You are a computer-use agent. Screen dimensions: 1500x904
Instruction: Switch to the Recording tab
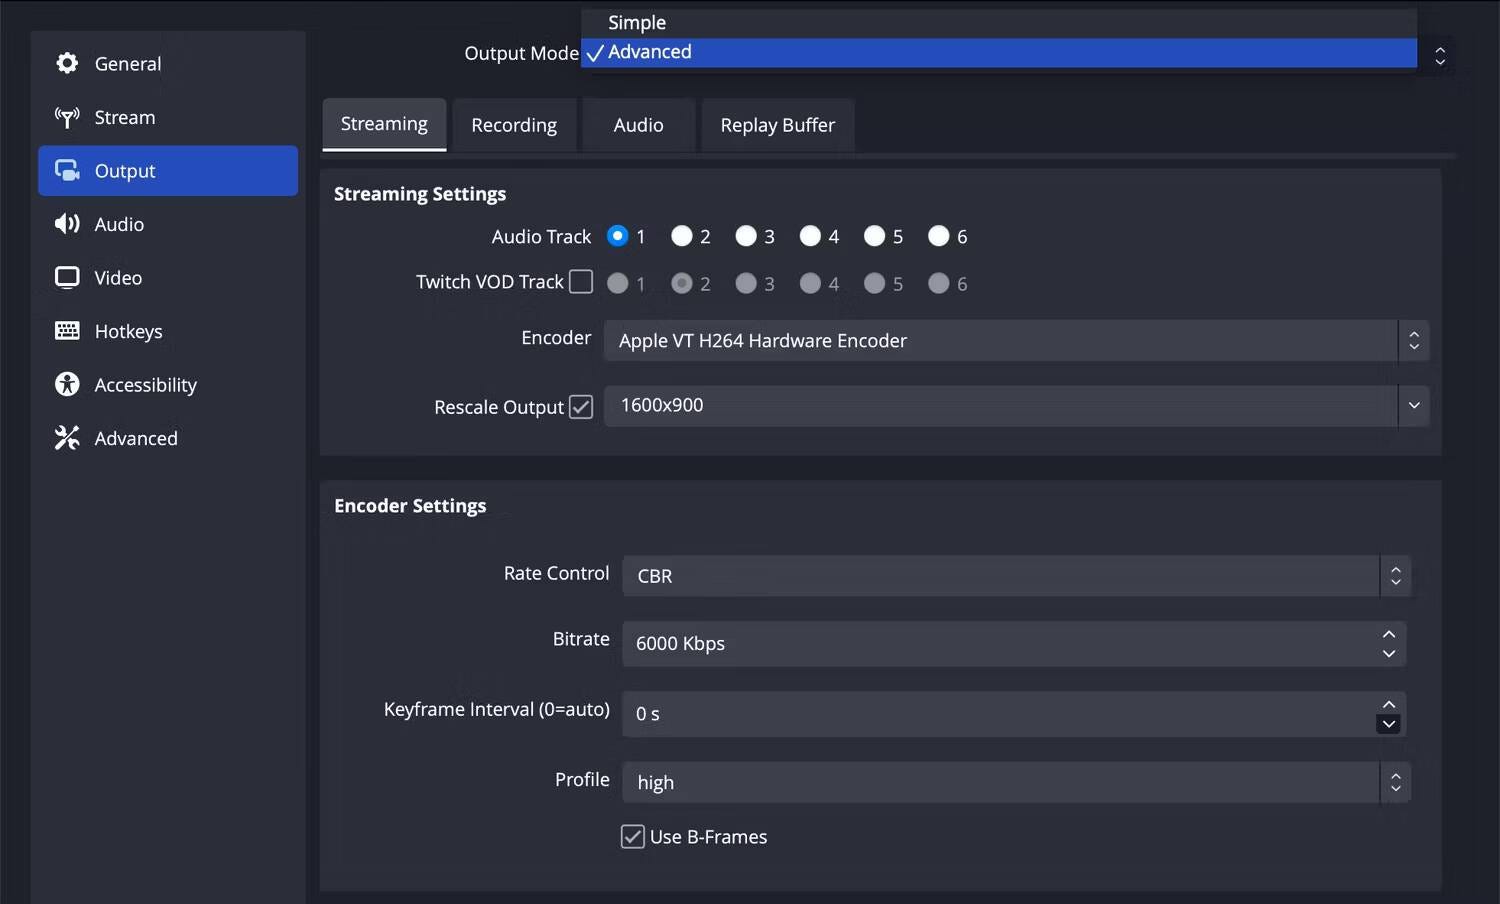(514, 125)
